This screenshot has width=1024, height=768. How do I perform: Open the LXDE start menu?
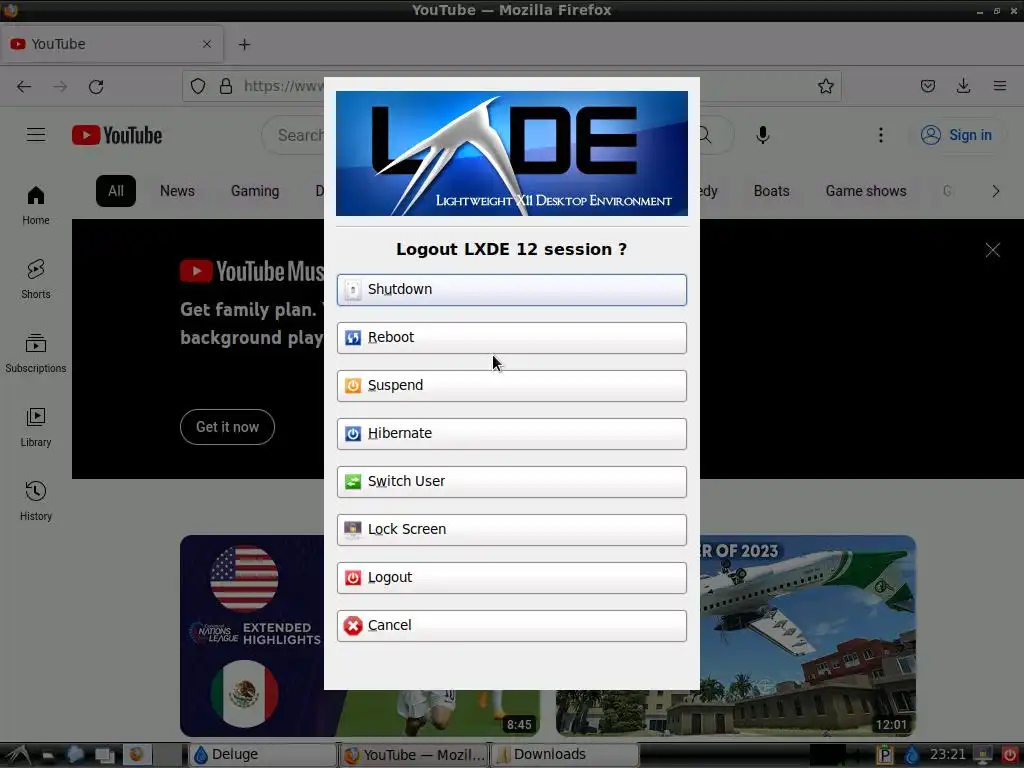[x=16, y=755]
